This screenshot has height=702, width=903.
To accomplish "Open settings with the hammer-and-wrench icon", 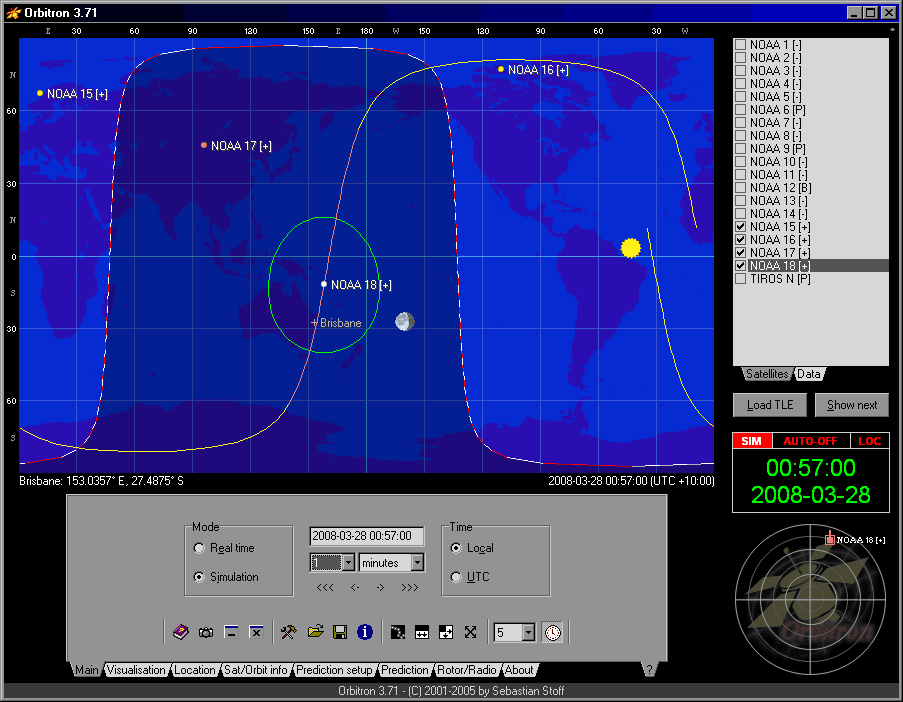I will 288,632.
